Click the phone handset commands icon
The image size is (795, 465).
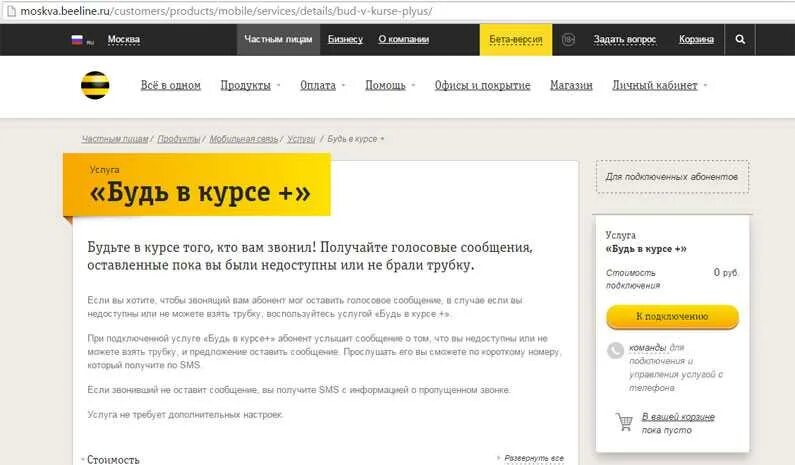coord(615,350)
